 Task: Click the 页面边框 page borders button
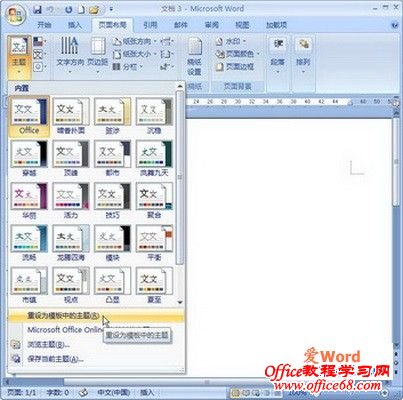point(235,67)
